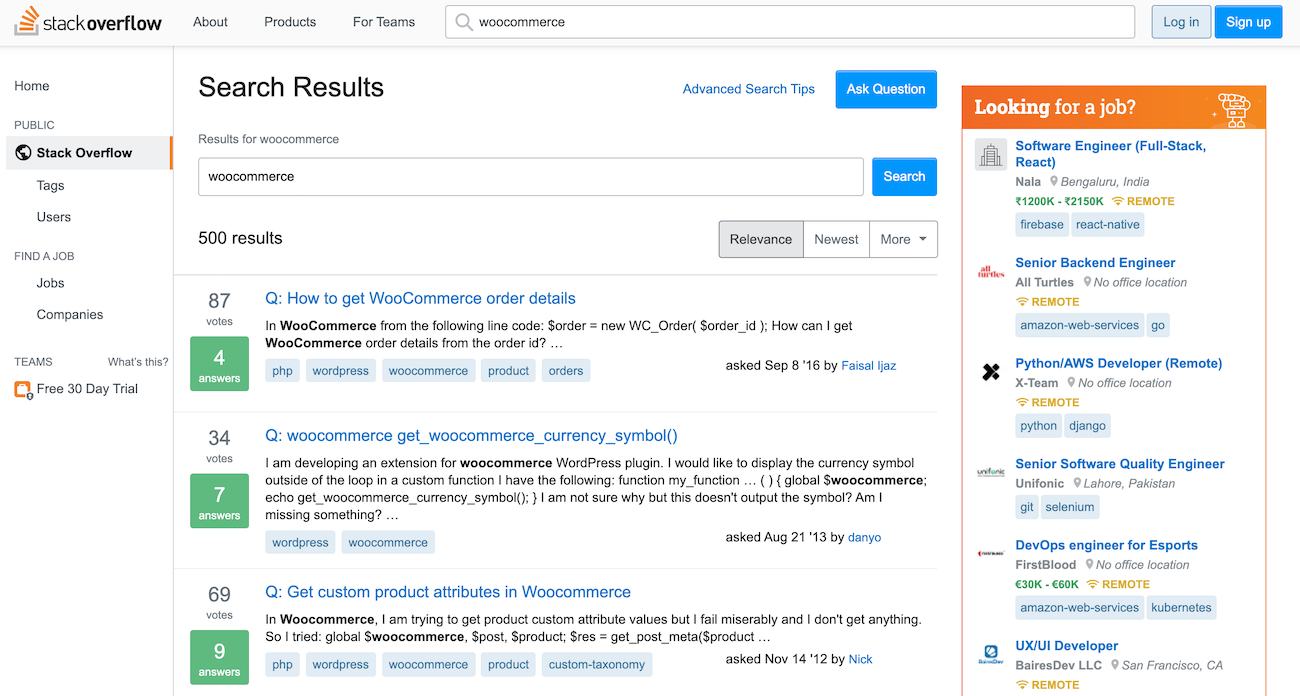Screen dimensions: 1300x696
Task: Click the selenium job tag
Action: pos(1070,507)
